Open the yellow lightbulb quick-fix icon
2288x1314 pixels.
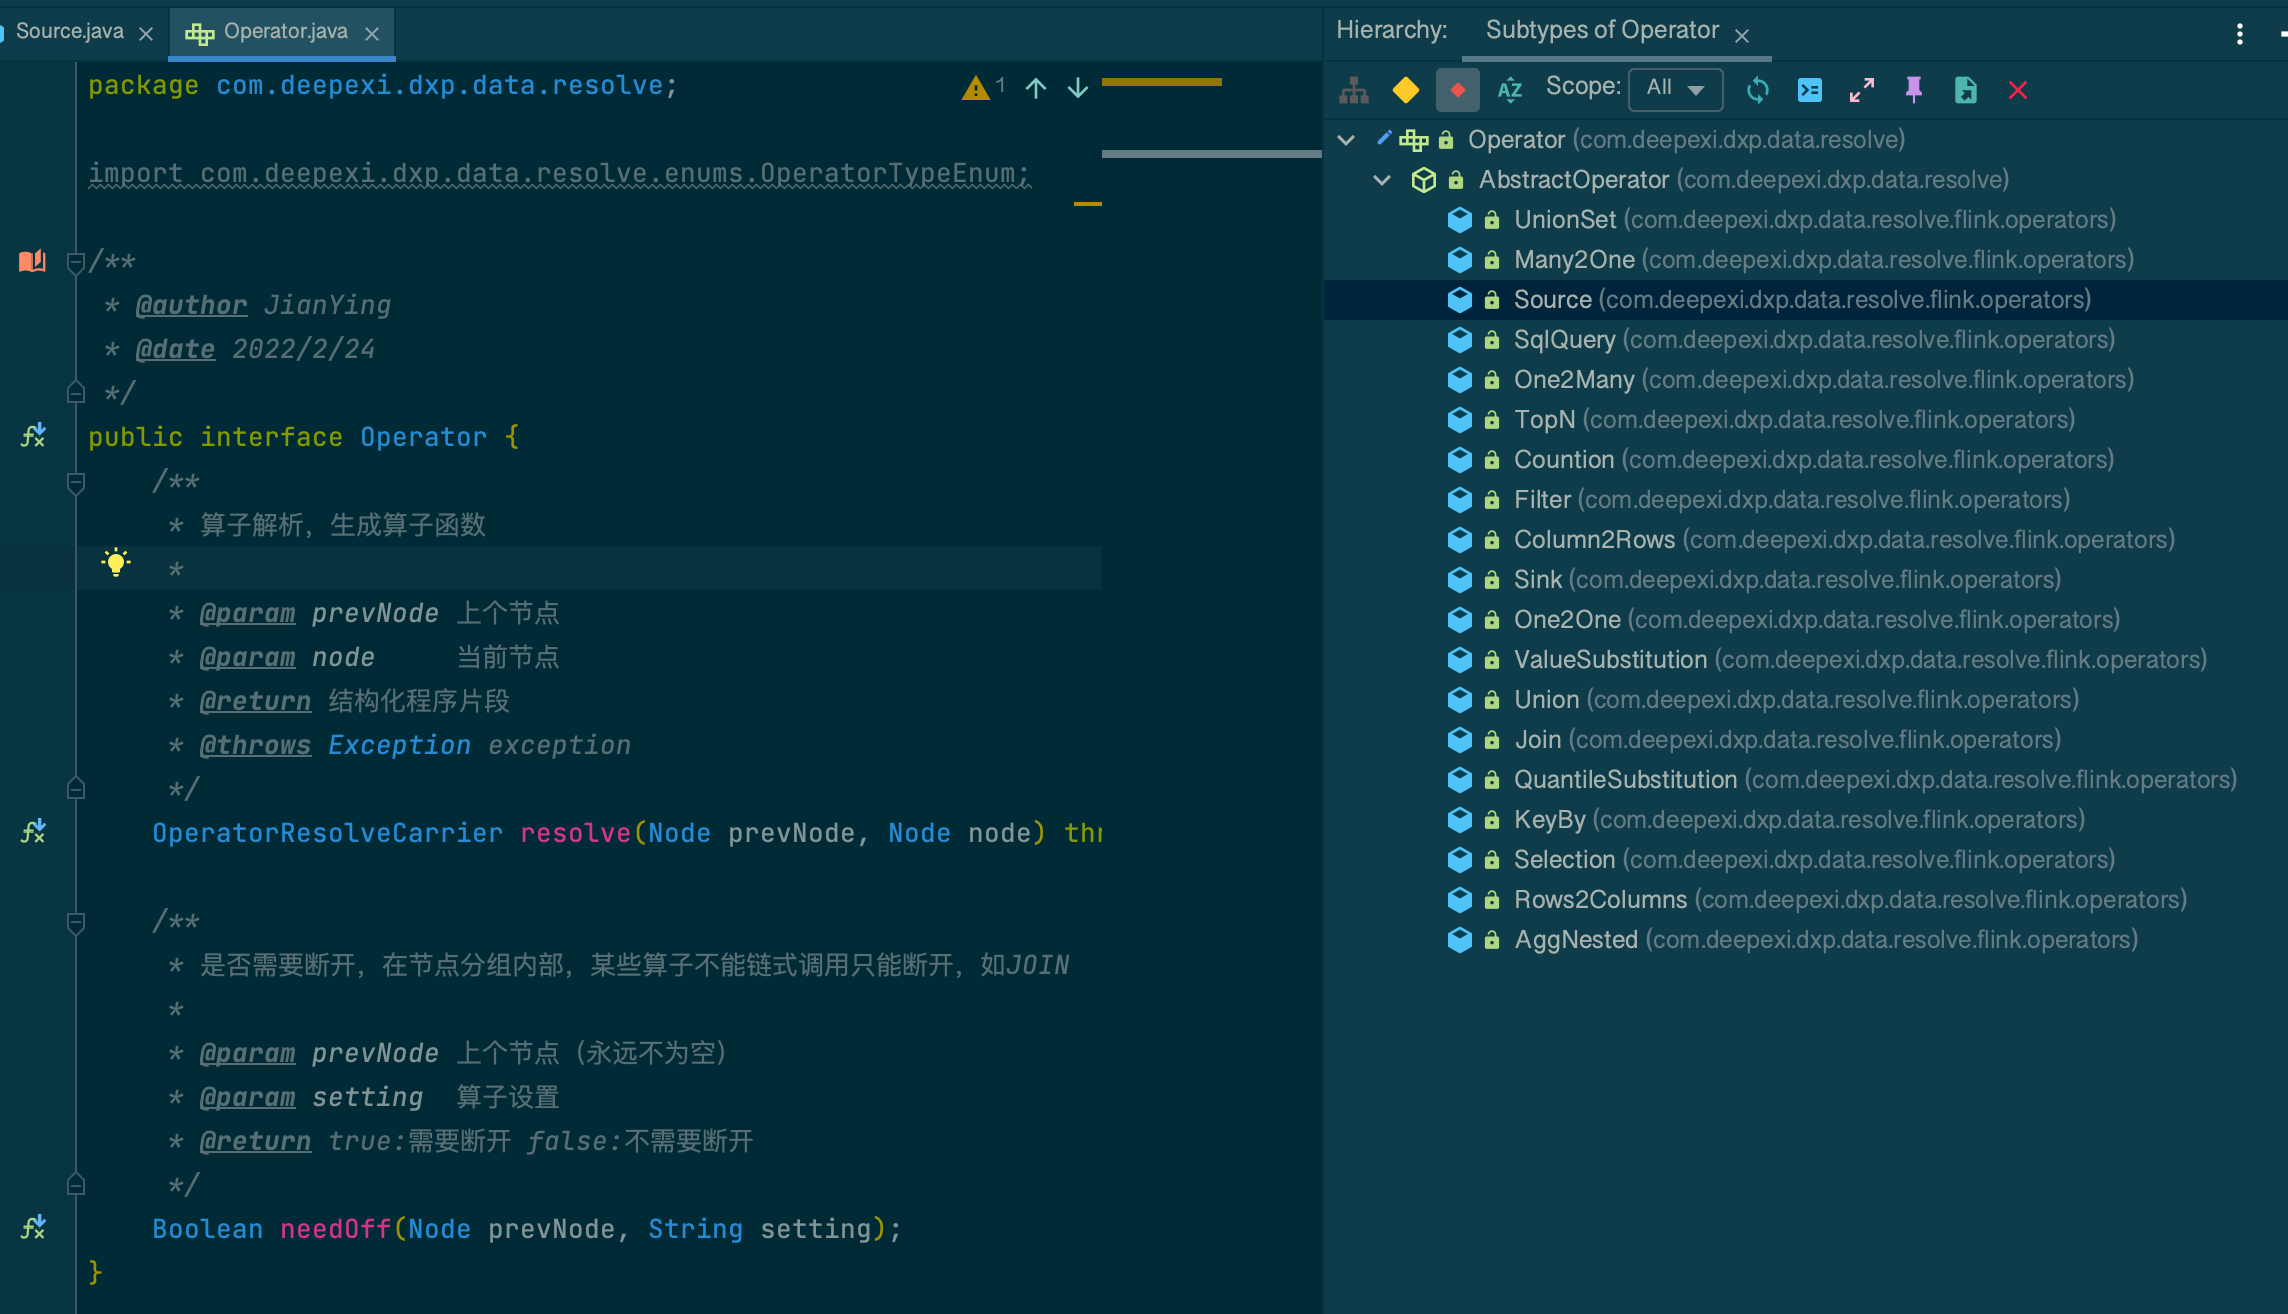pyautogui.click(x=116, y=562)
